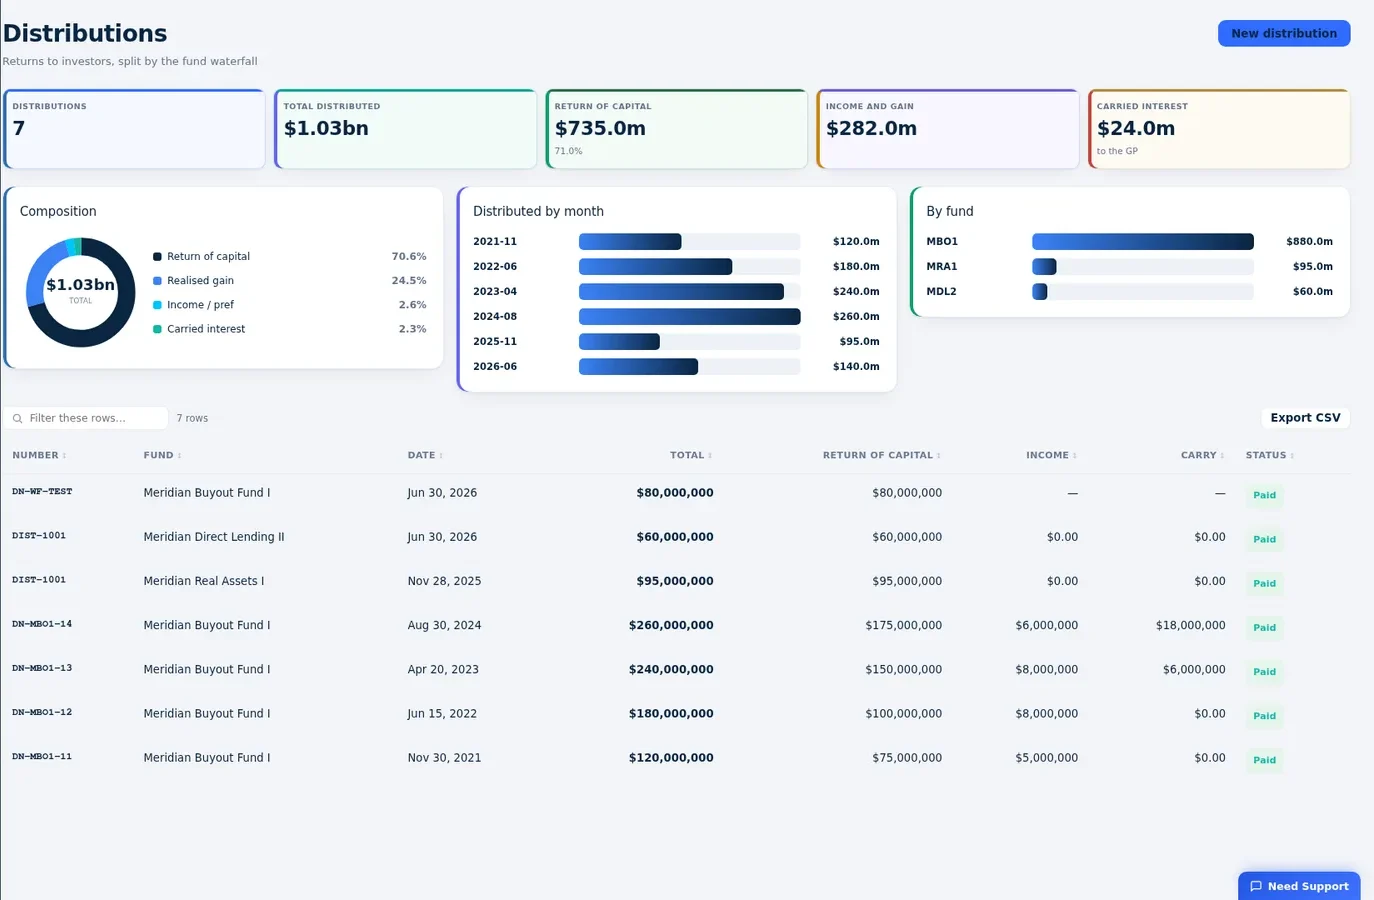Open distribution DN-MBO1-11
1374x900 pixels.
point(42,757)
